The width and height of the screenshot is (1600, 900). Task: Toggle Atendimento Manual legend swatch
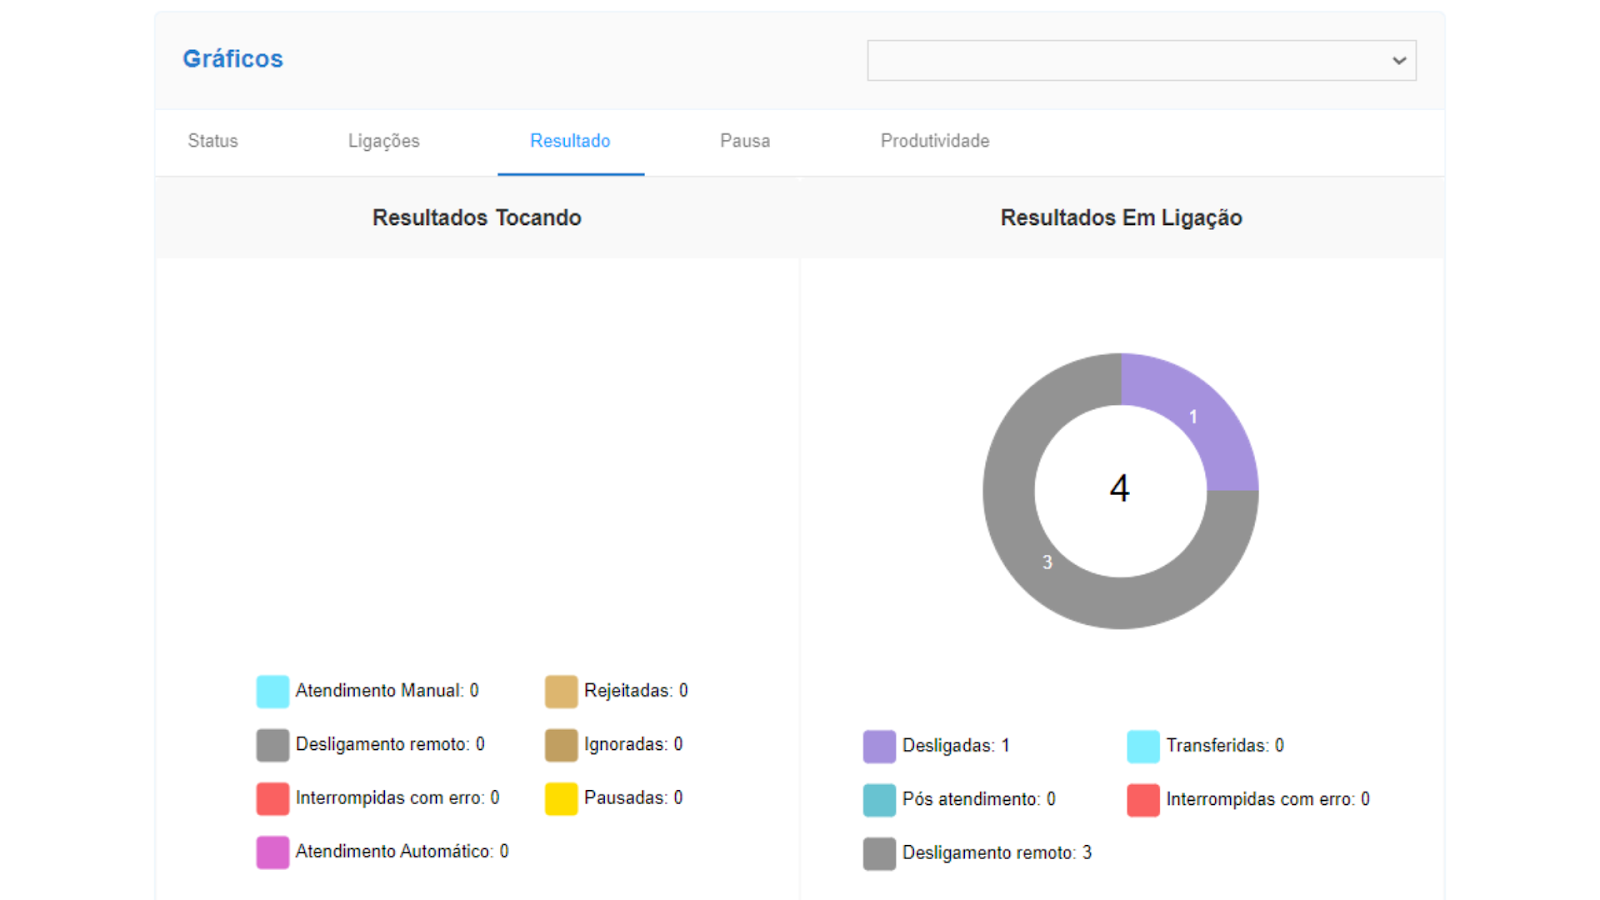tap(272, 691)
